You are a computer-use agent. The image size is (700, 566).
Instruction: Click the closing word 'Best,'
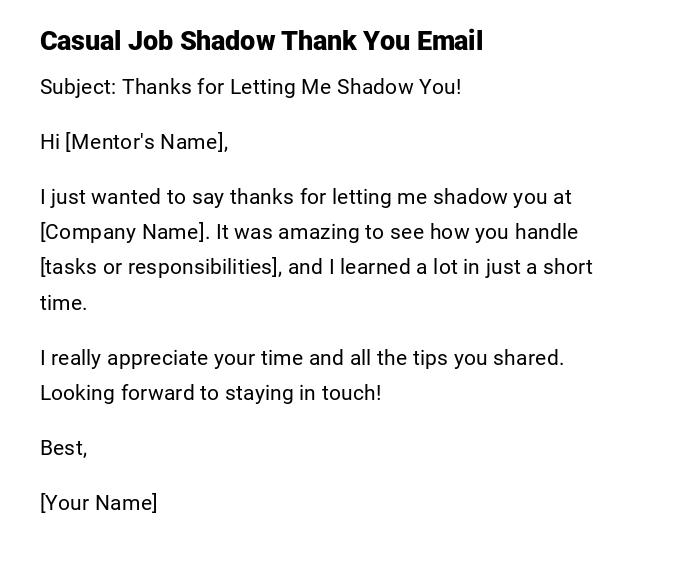(64, 448)
